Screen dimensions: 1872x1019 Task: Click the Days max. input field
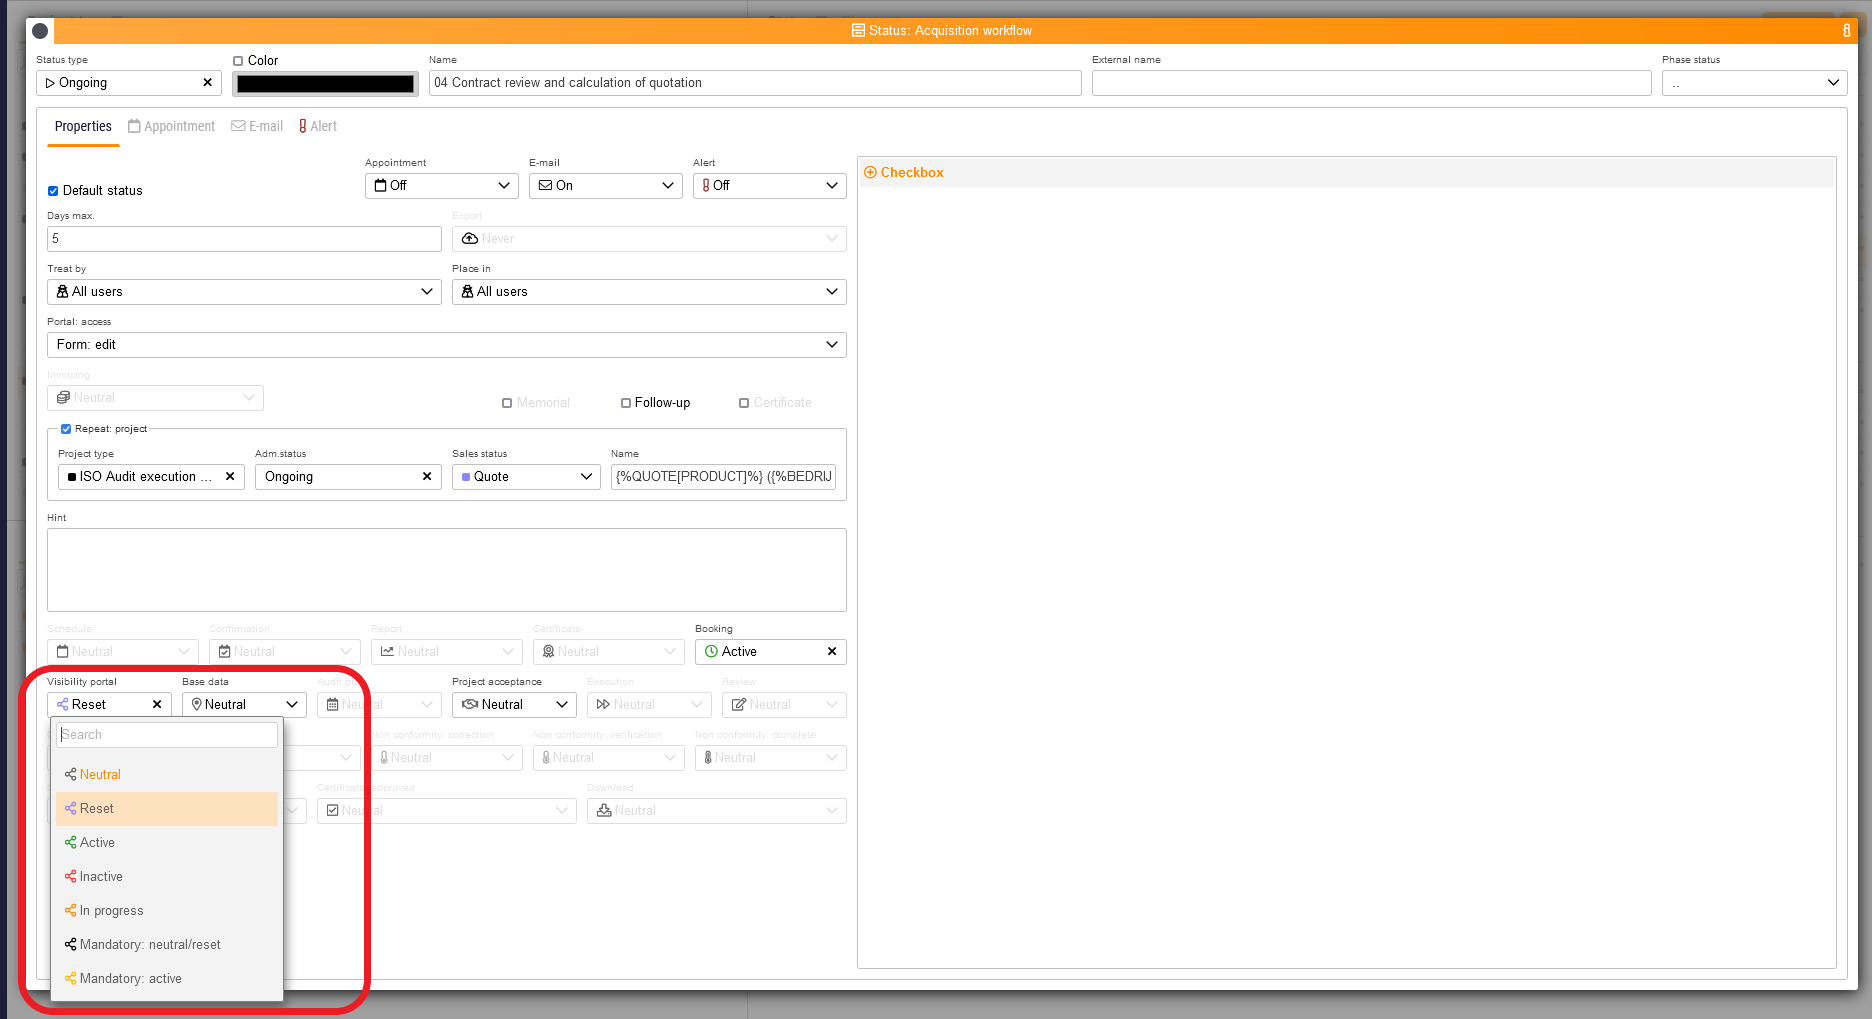pyautogui.click(x=244, y=239)
